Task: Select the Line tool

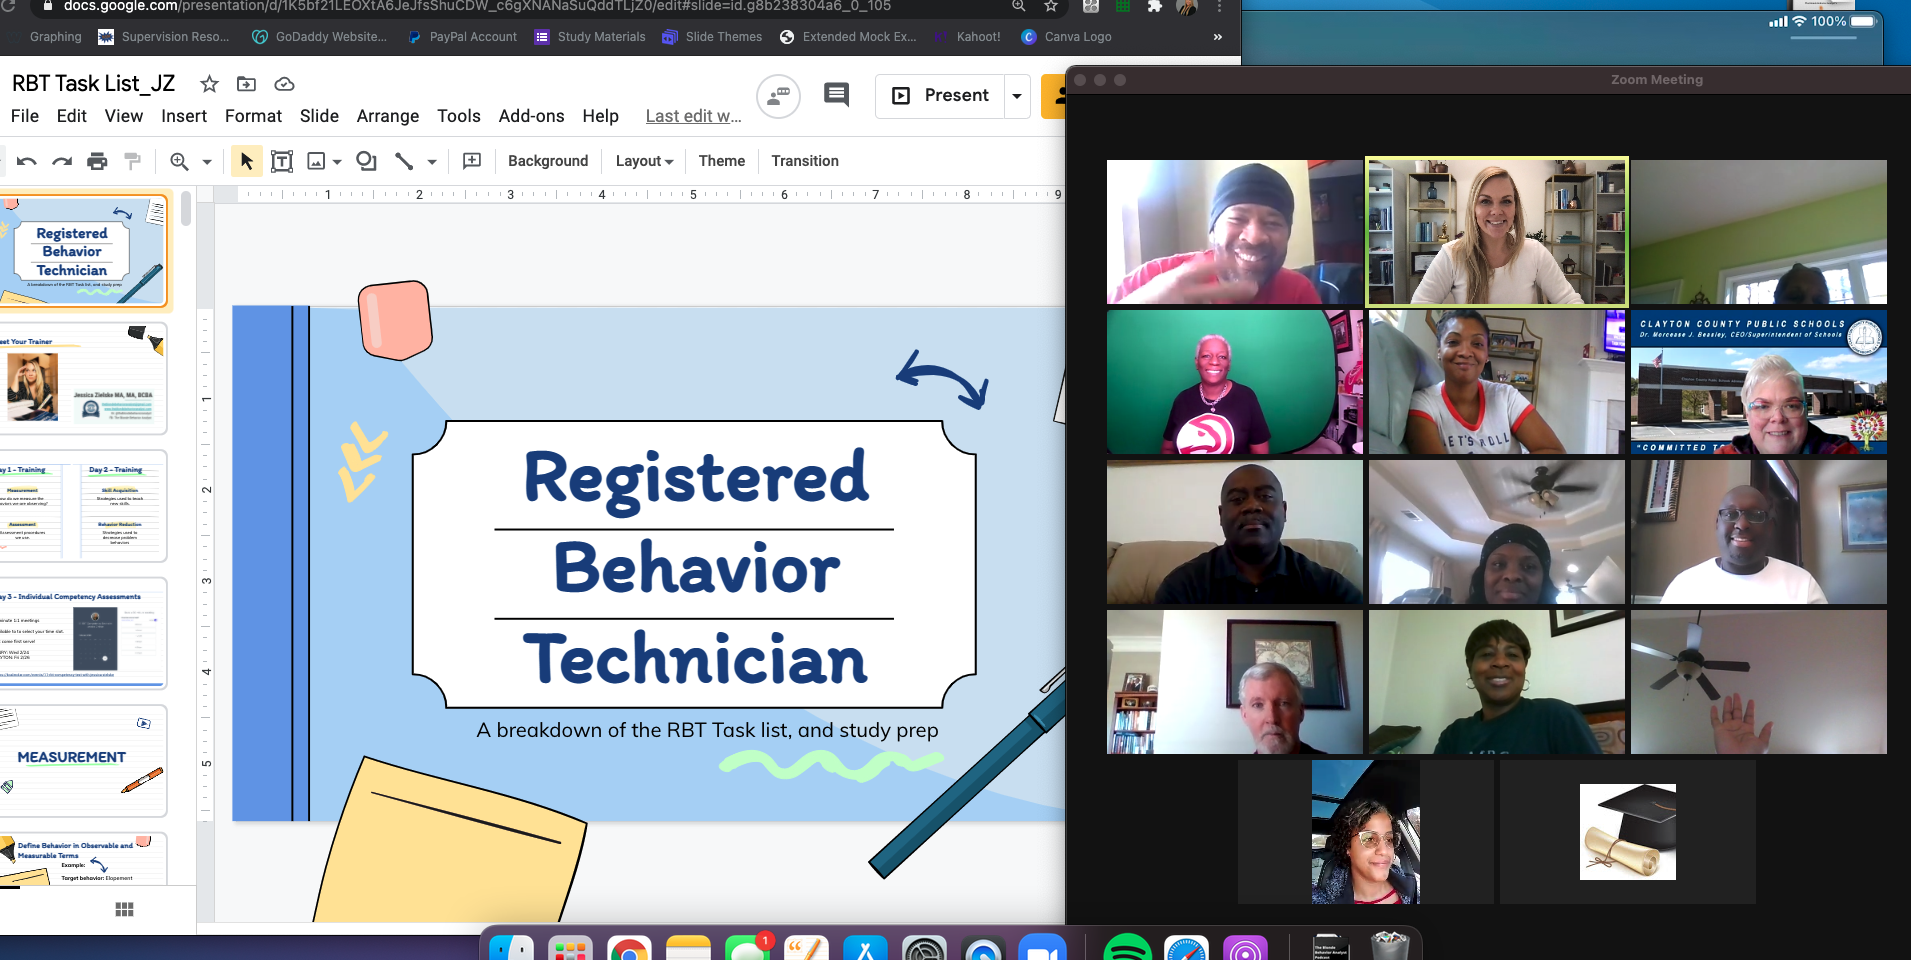Action: point(404,161)
